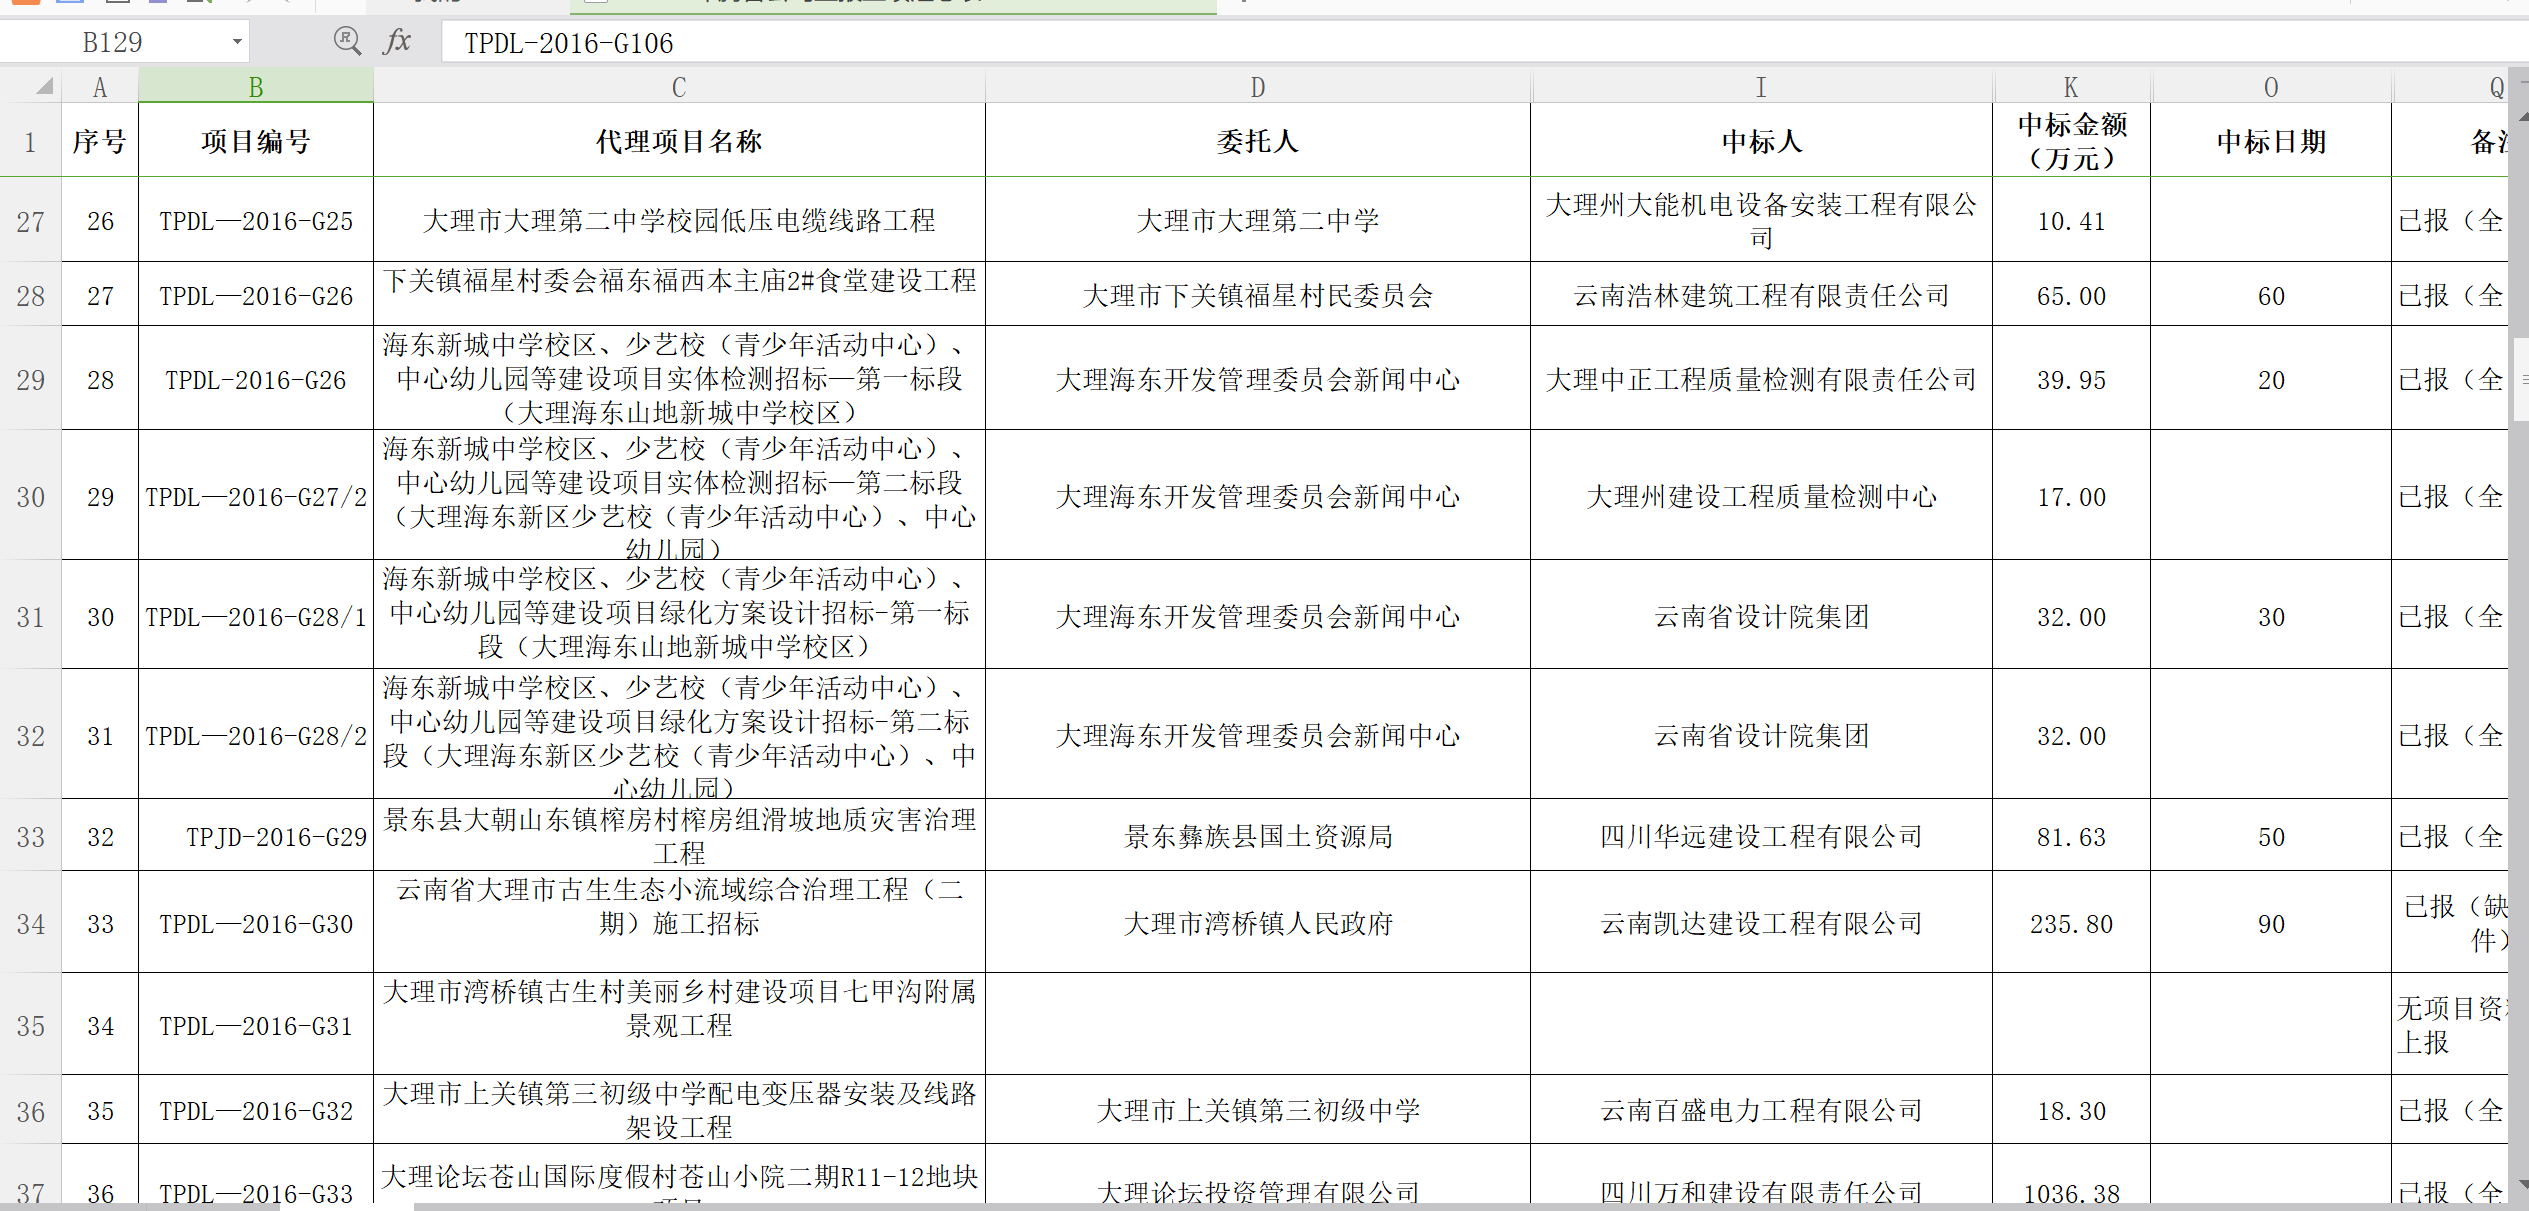Click the magnifier search icon beside fx

point(346,42)
